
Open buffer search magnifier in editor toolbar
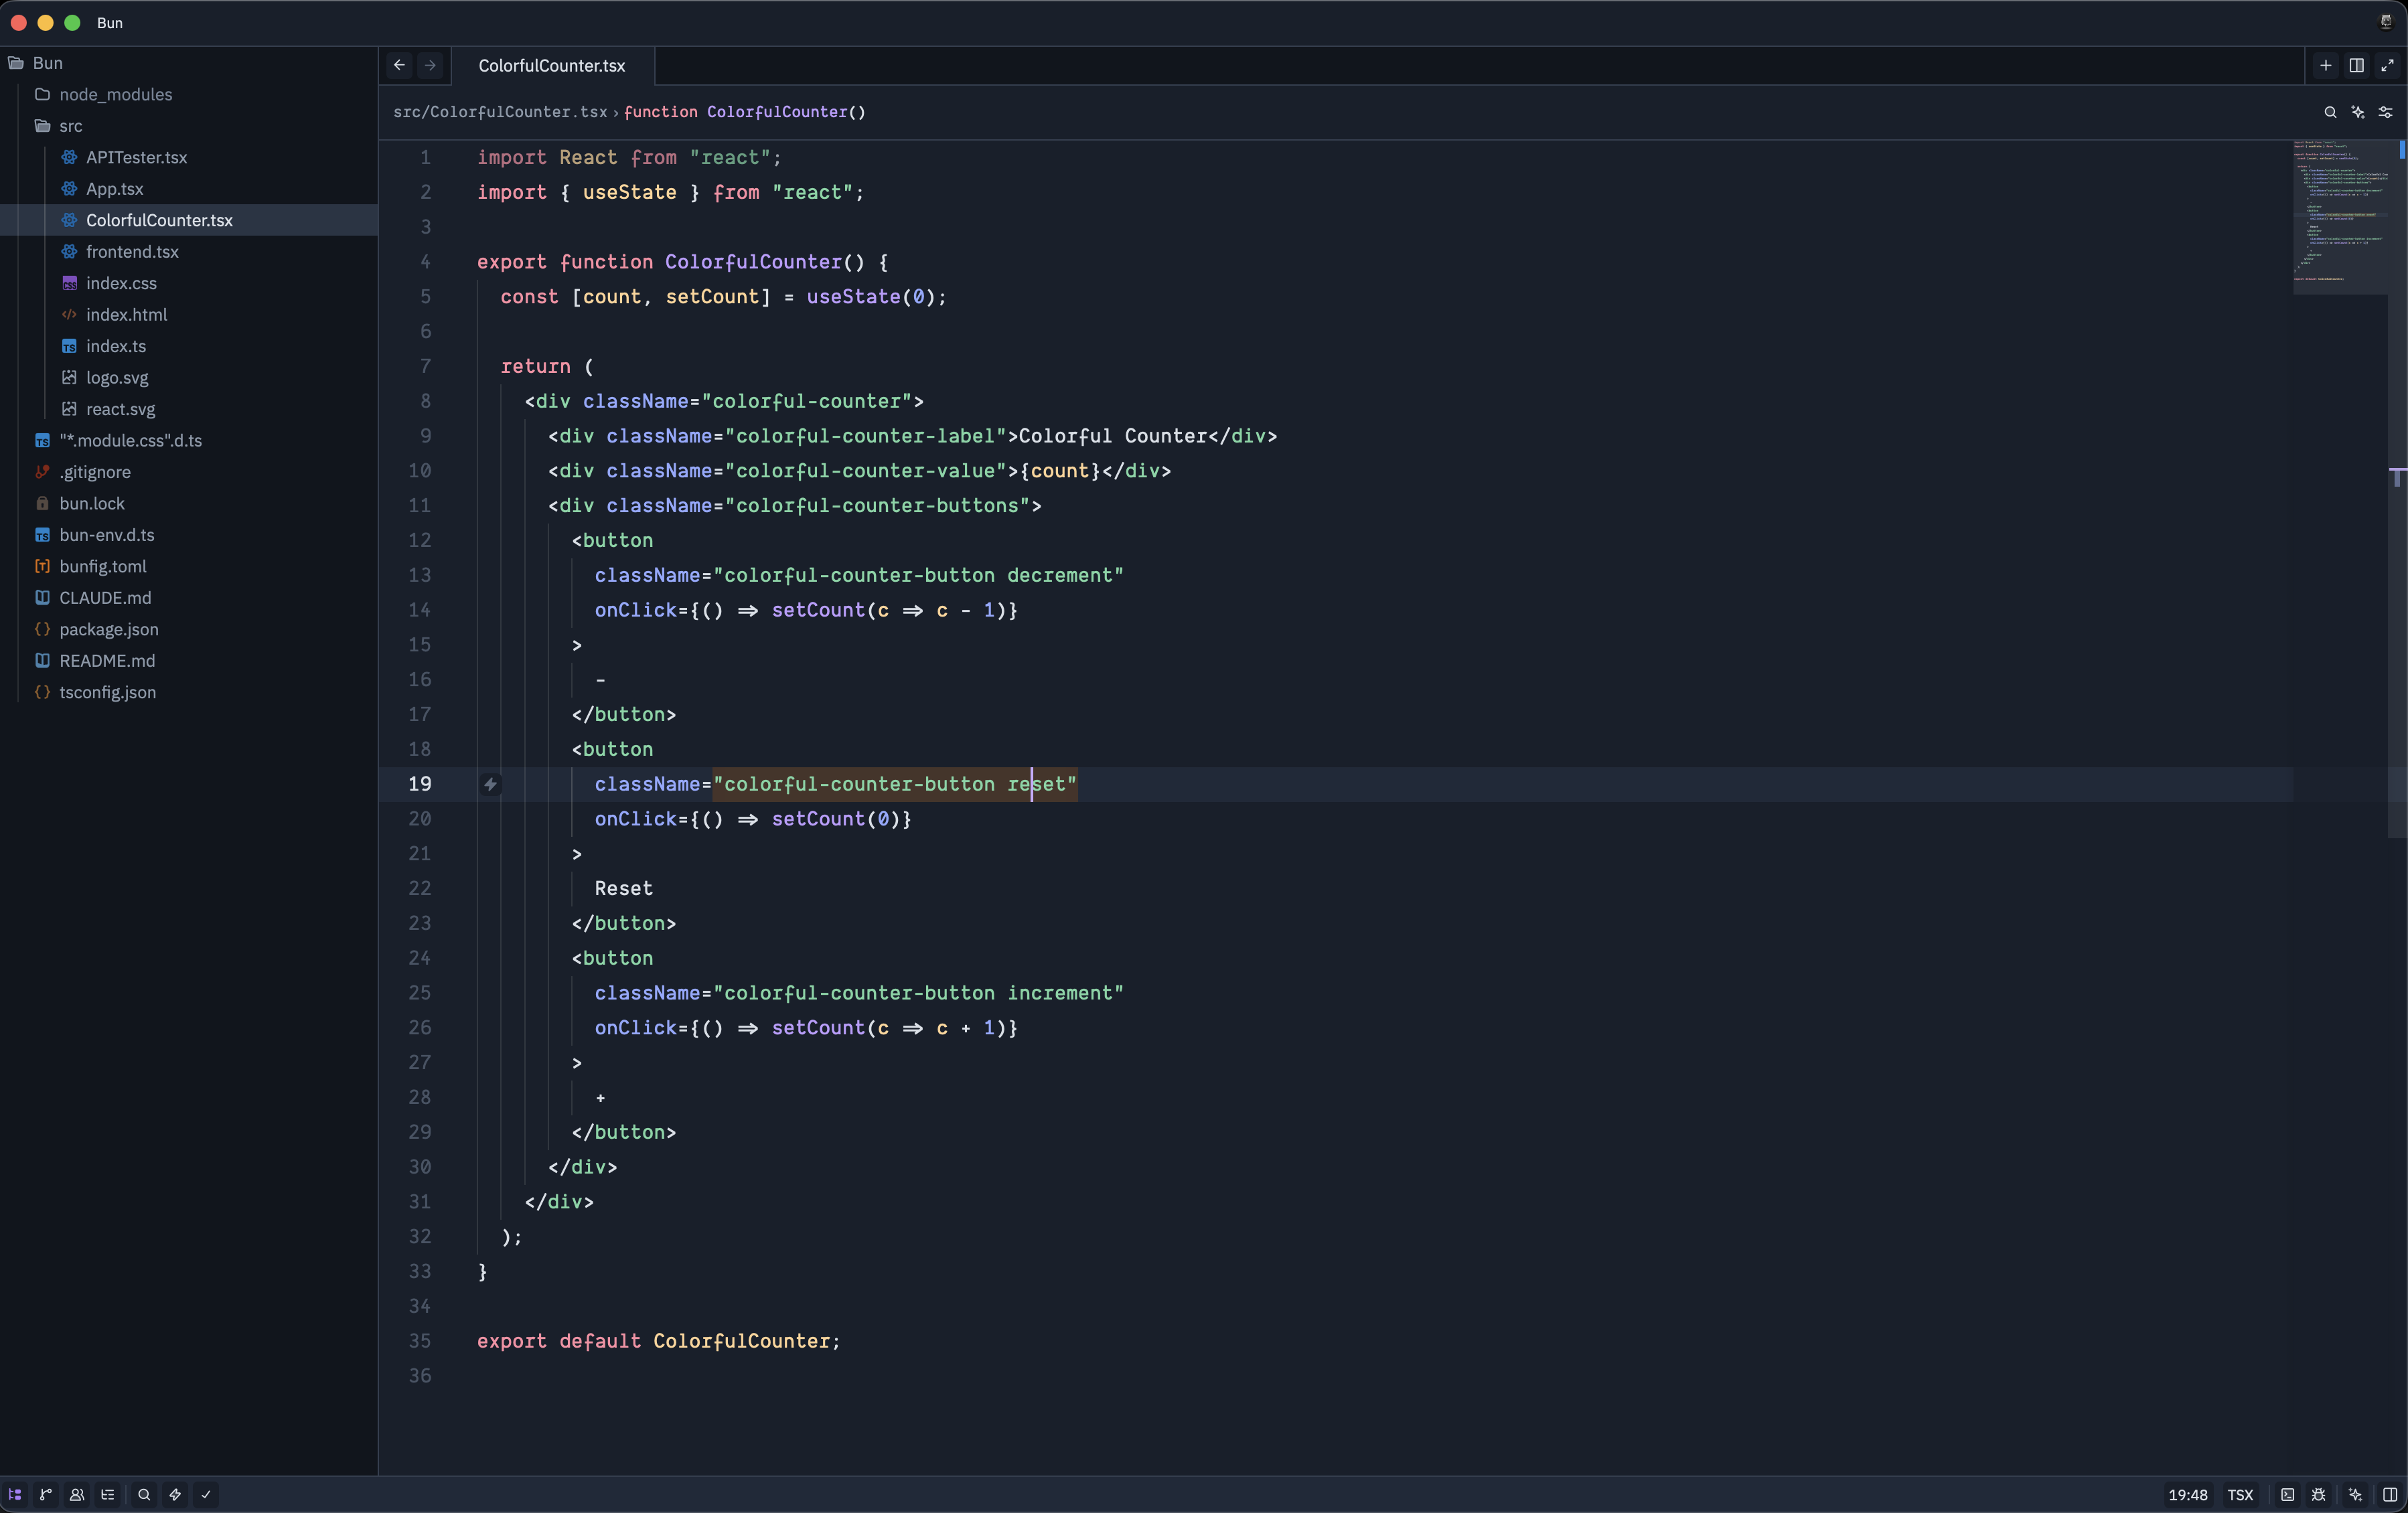tap(2330, 112)
